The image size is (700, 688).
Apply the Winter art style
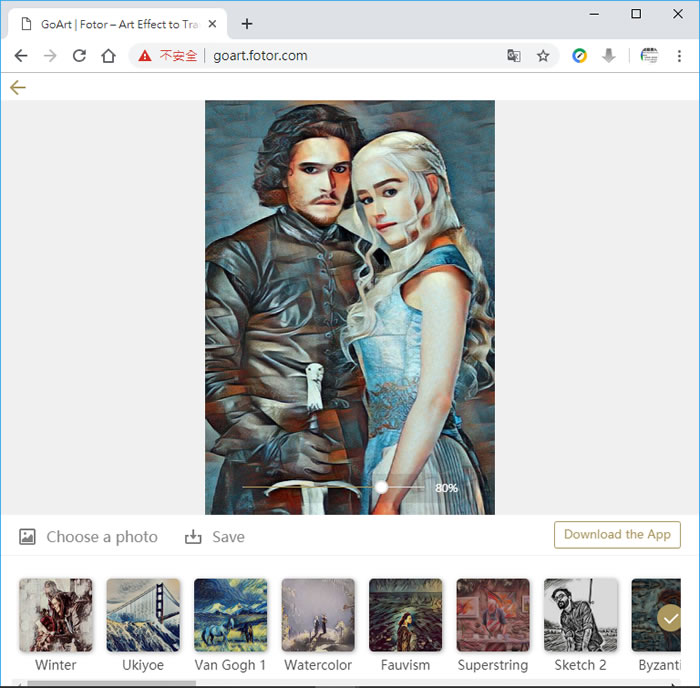(56, 615)
